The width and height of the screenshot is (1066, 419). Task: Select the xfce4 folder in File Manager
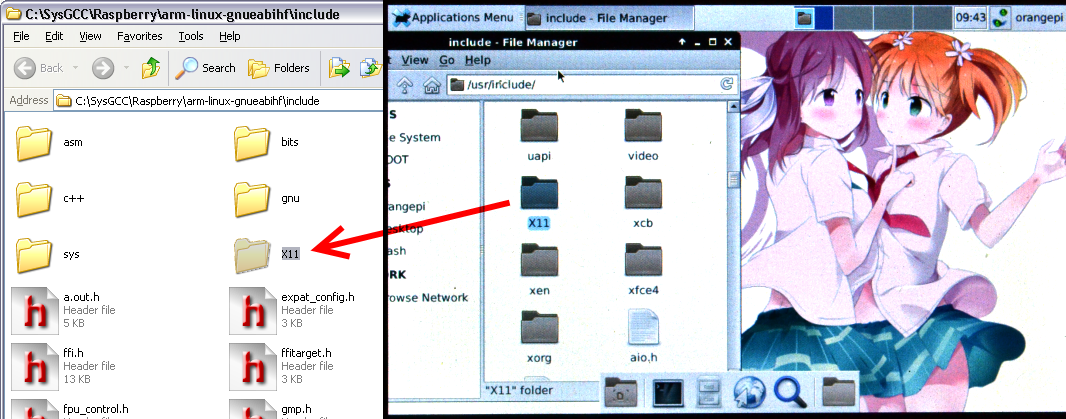[643, 270]
